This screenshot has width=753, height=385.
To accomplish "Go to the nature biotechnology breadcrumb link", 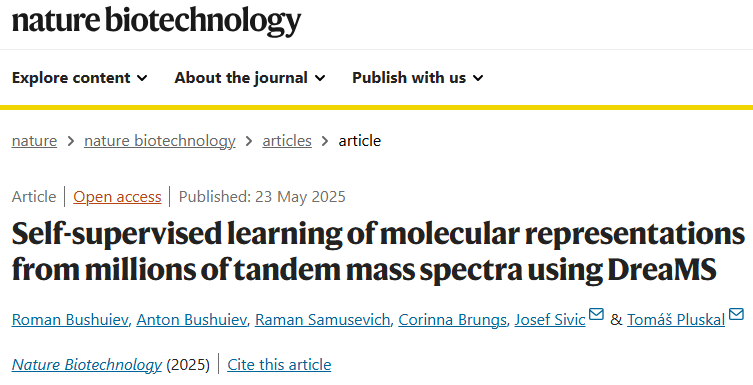I will pos(159,141).
